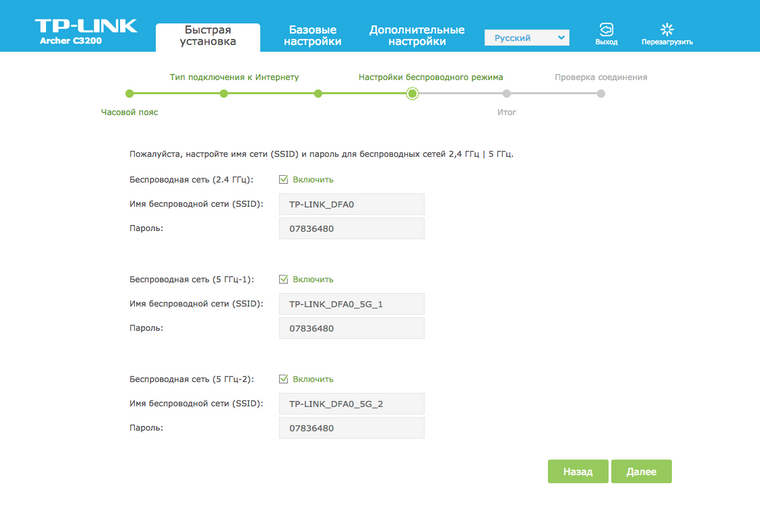
Task: Click the Назад button
Action: [x=578, y=471]
